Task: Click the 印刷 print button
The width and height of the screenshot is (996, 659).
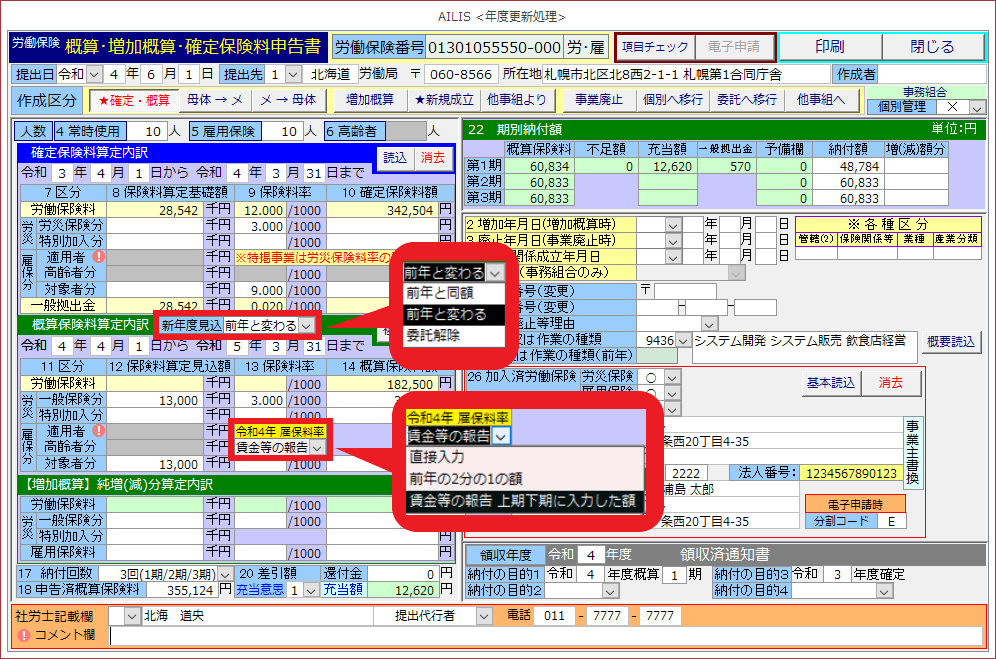Action: [x=829, y=47]
